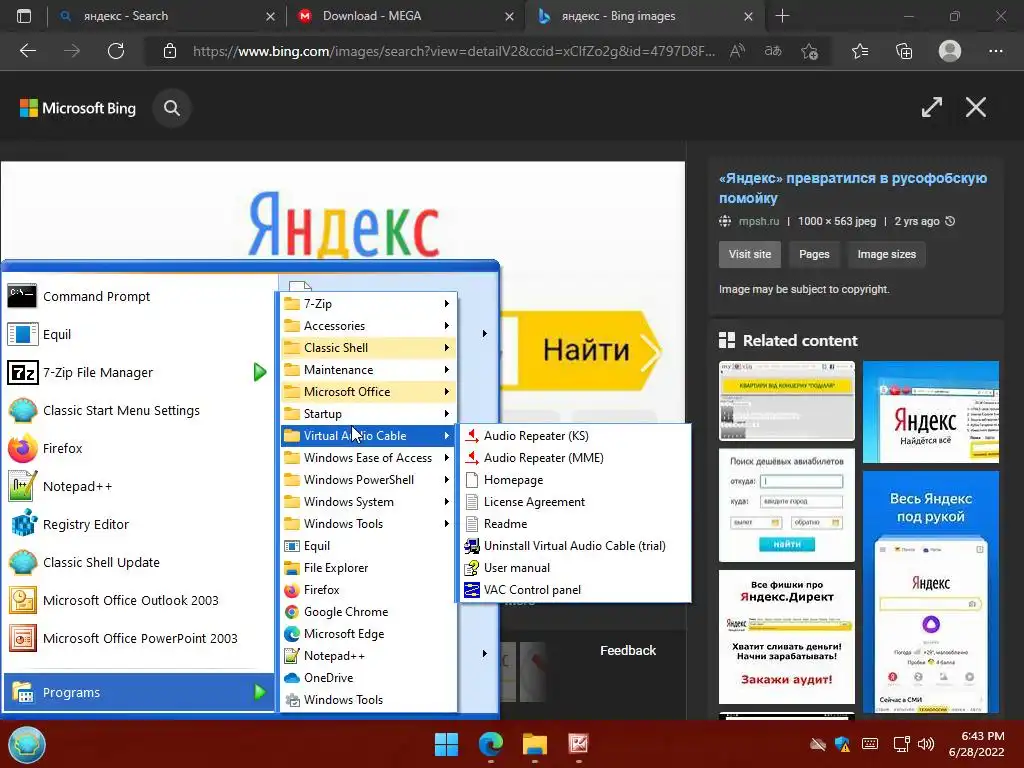Image resolution: width=1024 pixels, height=768 pixels.
Task: Open the Яндекс.Директ related thumbnail
Action: (x=786, y=637)
